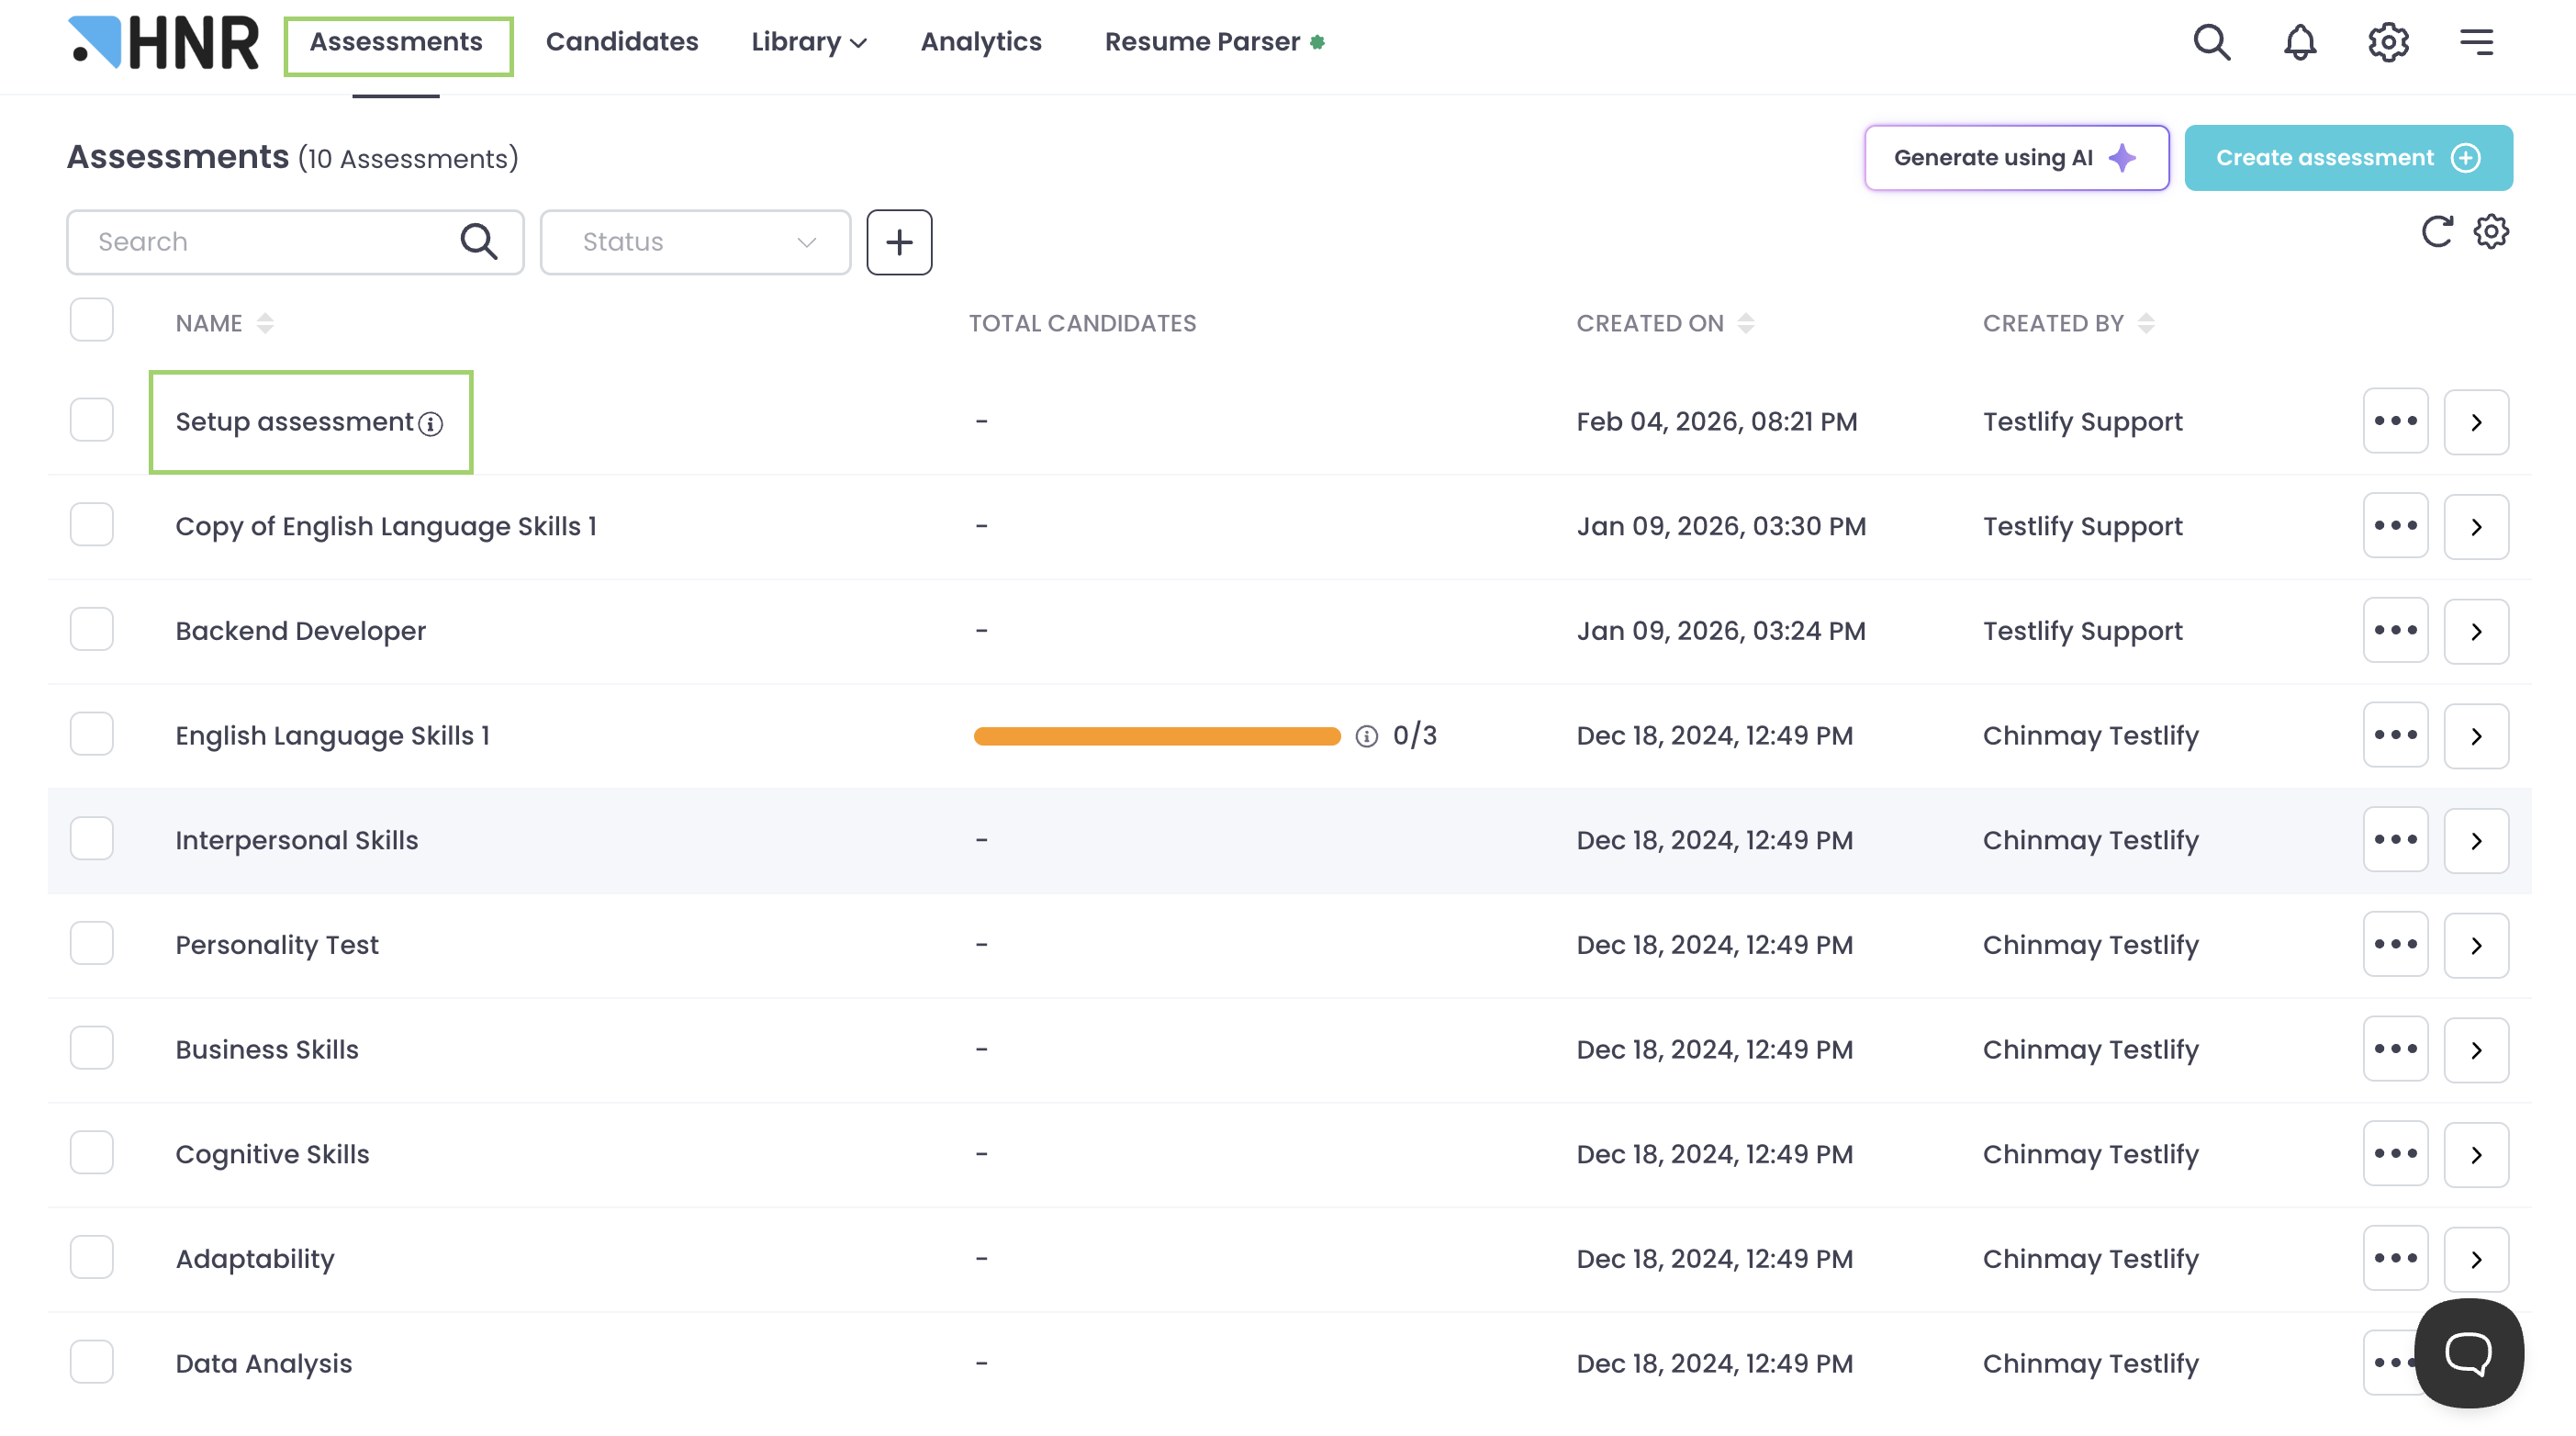
Task: Open the notifications bell
Action: pyautogui.click(x=2299, y=42)
